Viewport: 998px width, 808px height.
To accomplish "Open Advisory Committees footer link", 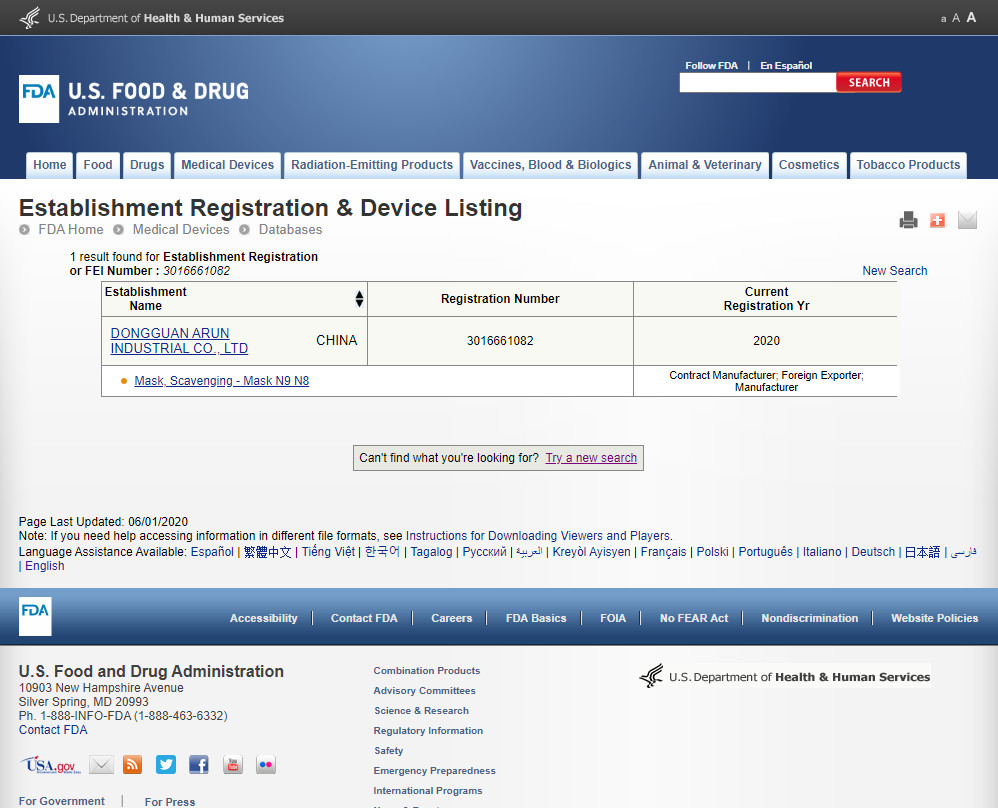I will [x=424, y=691].
